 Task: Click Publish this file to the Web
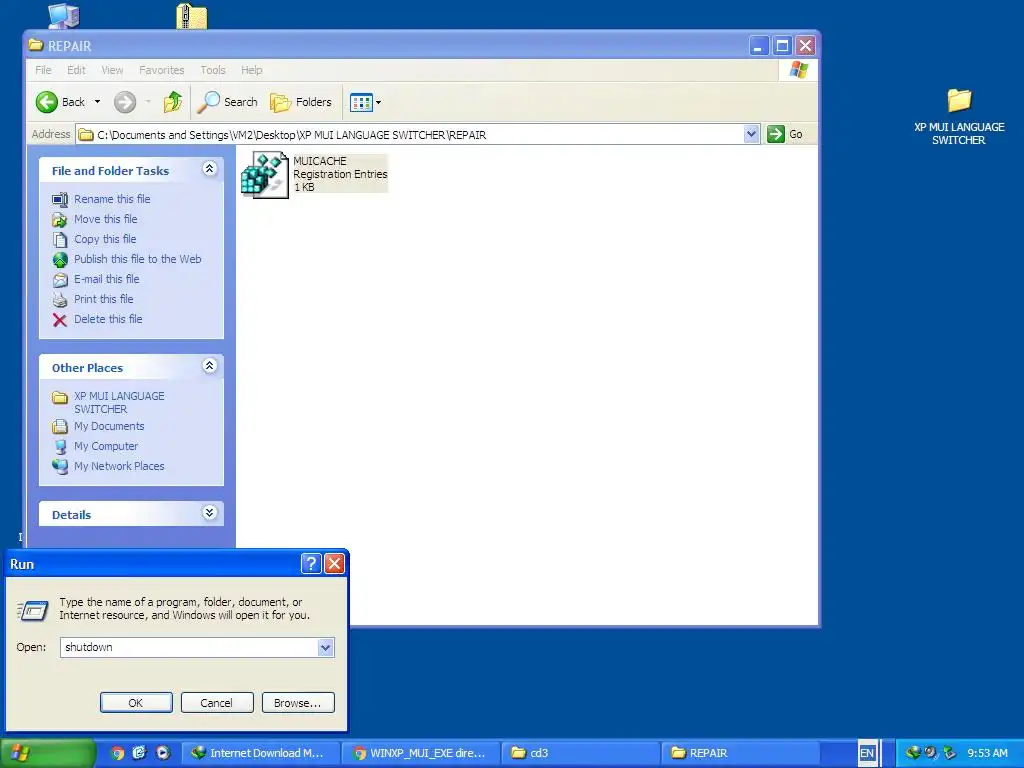point(137,259)
